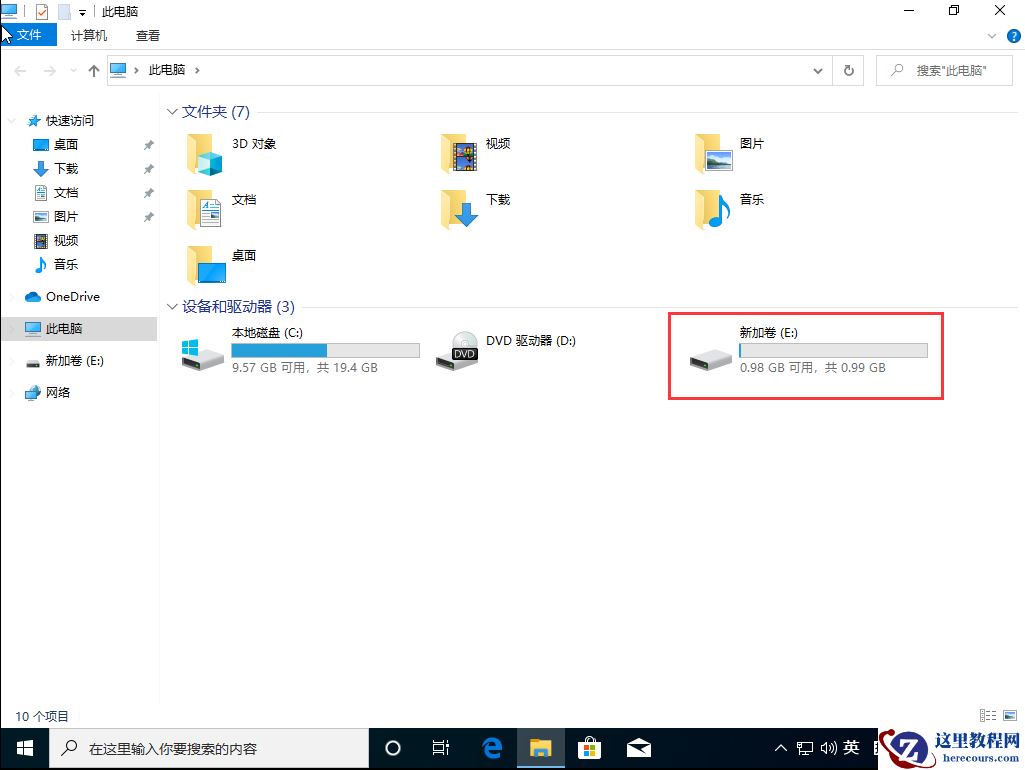The width and height of the screenshot is (1025, 770).
Task: Open the DVD 驱动器 (D:) drive icon
Action: 457,351
